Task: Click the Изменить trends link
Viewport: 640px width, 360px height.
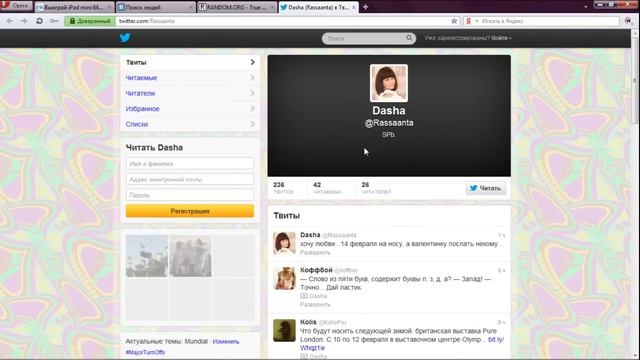Action: tap(226, 342)
